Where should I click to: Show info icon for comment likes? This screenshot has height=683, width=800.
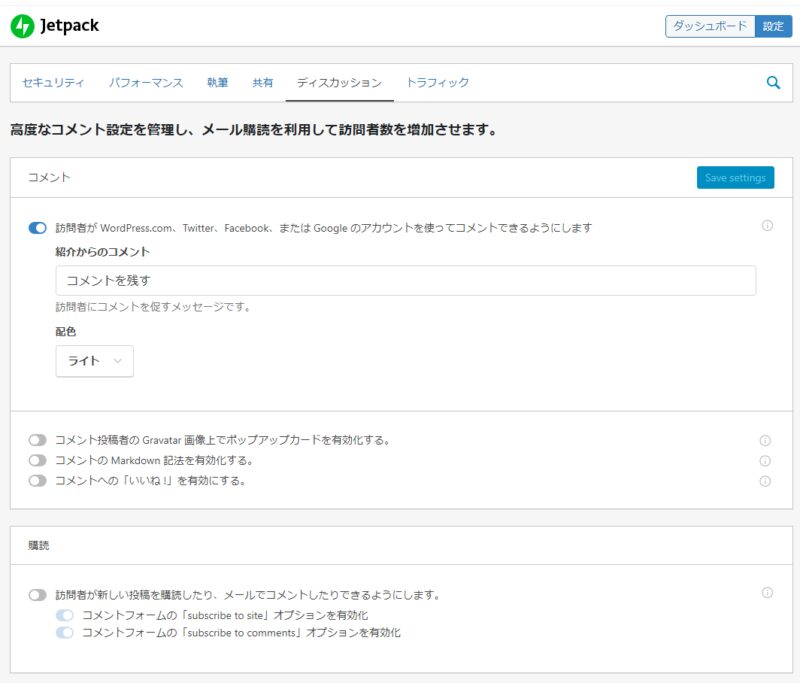(x=765, y=481)
